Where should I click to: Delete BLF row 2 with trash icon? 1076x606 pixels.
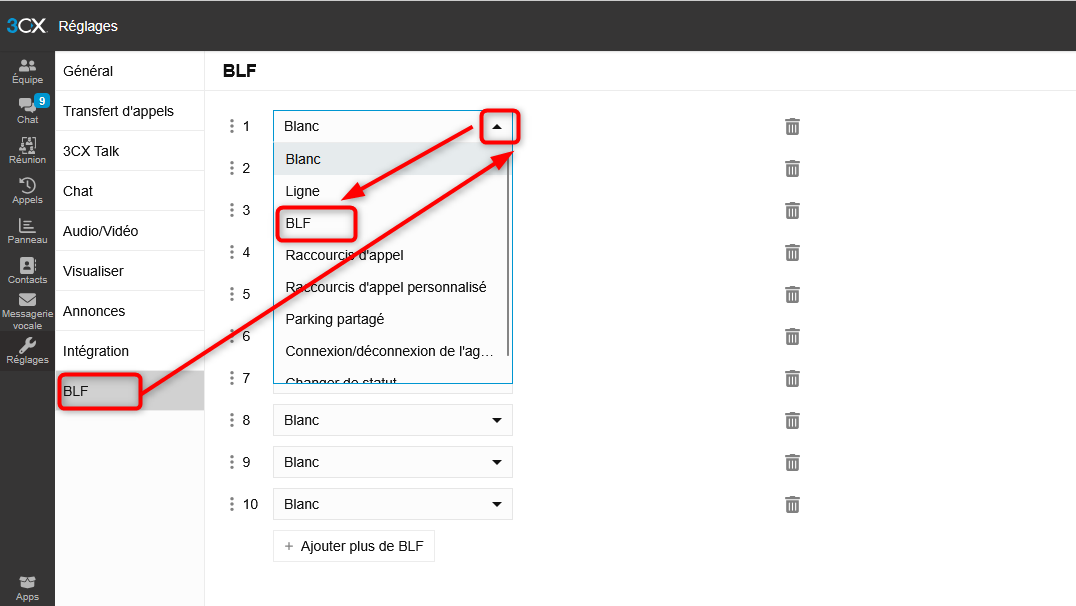pyautogui.click(x=792, y=168)
